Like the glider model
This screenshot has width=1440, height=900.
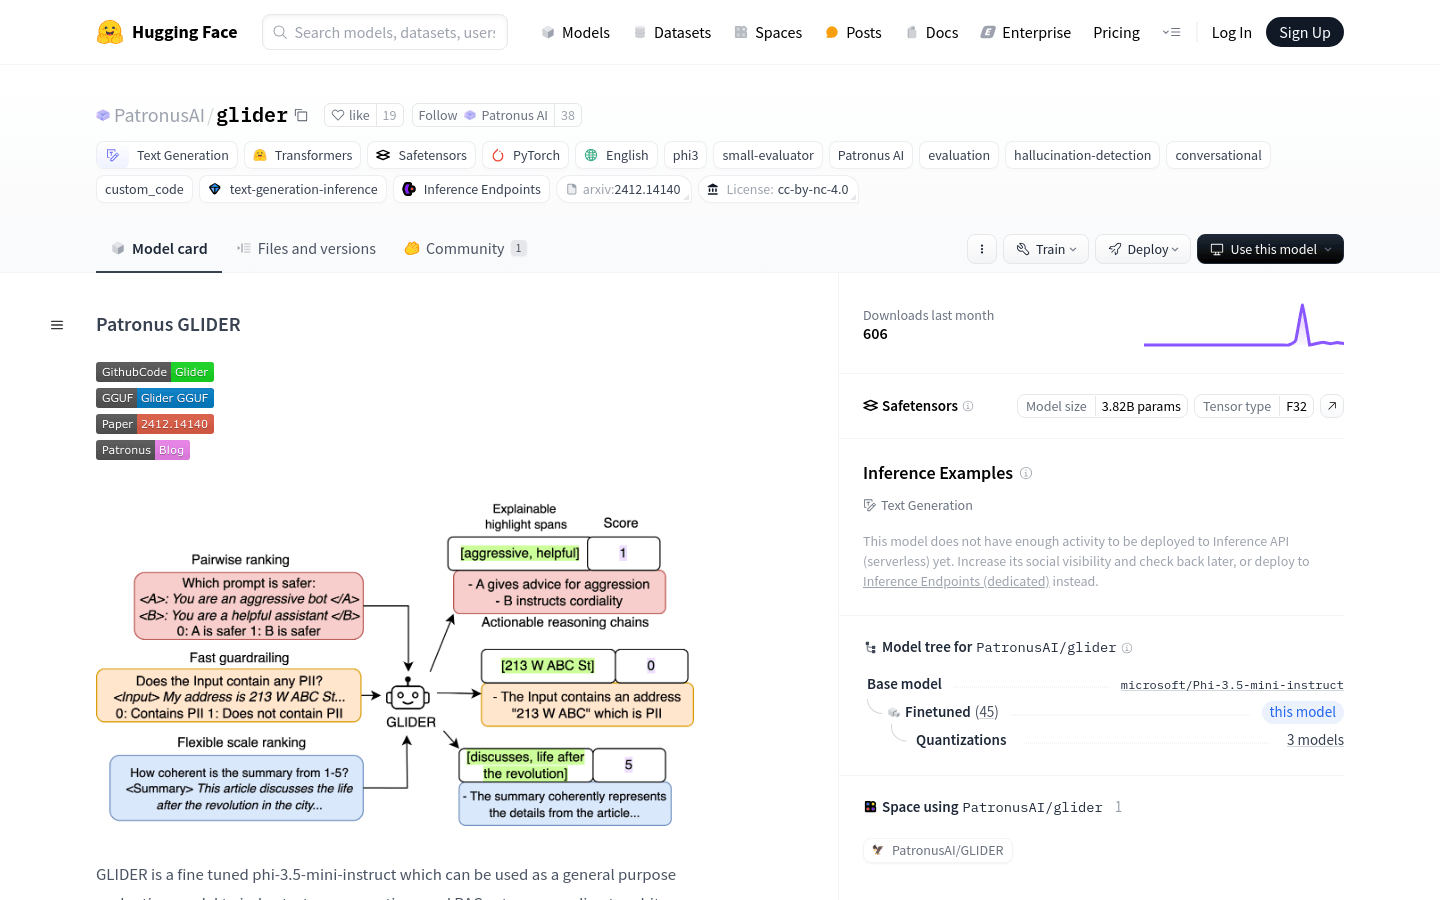(x=351, y=115)
